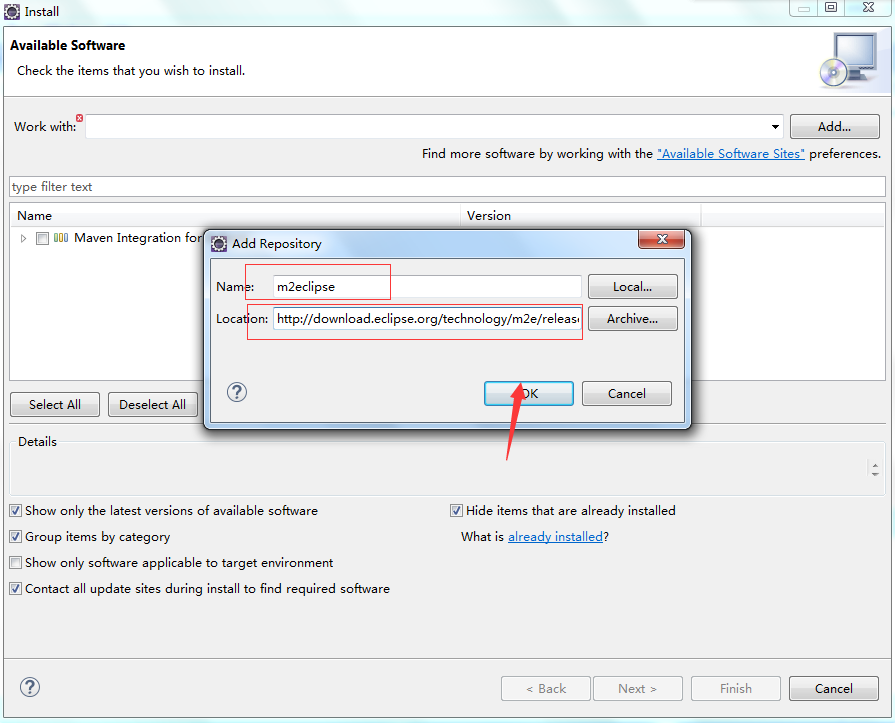This screenshot has height=723, width=895.
Task: Click OK in Add Repository dialog
Action: (529, 393)
